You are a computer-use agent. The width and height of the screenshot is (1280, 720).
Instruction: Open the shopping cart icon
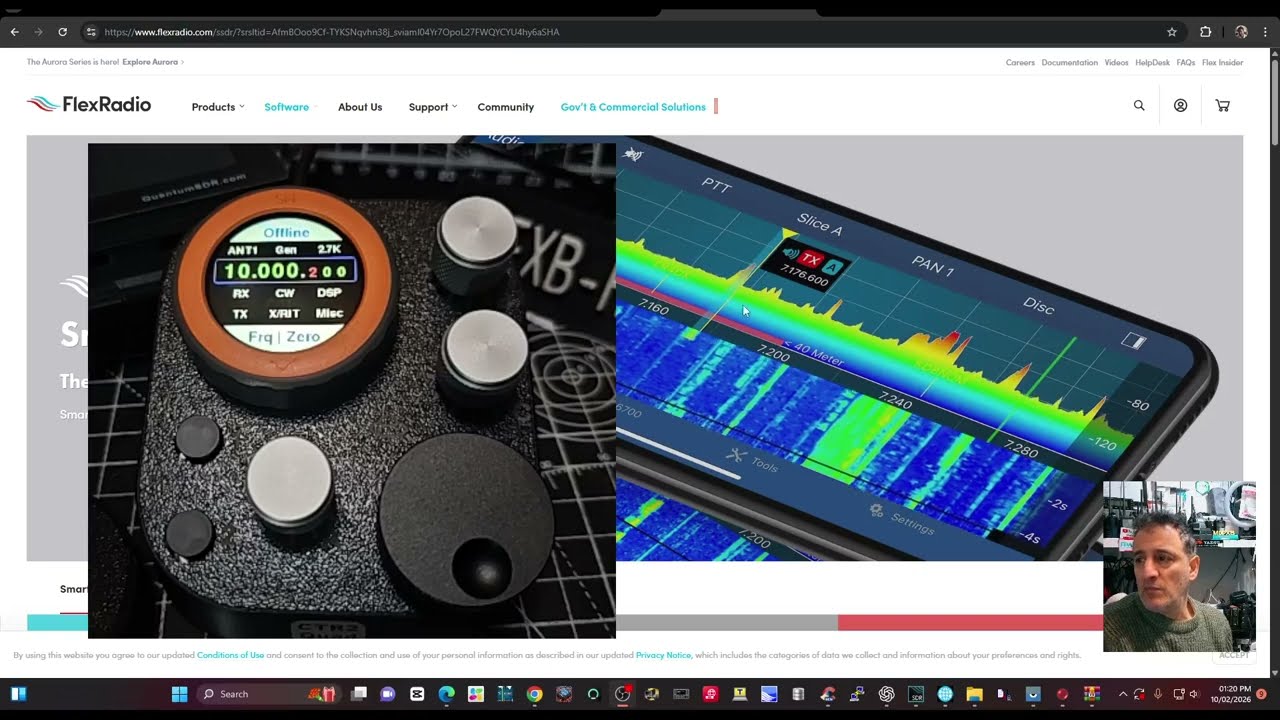[x=1223, y=105]
